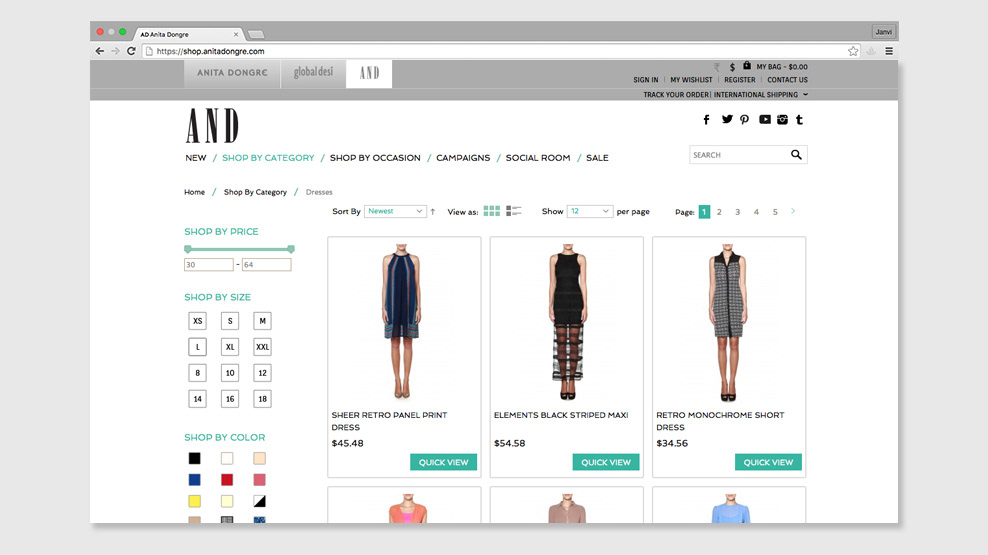This screenshot has height=555, width=988.
Task: Bookmark page with star icon
Action: (853, 51)
